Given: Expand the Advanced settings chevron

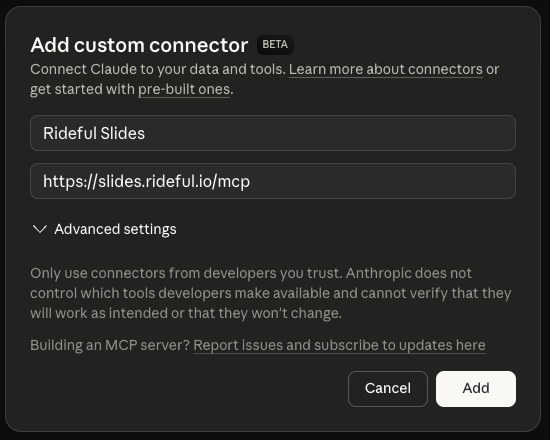Looking at the screenshot, I should point(40,229).
